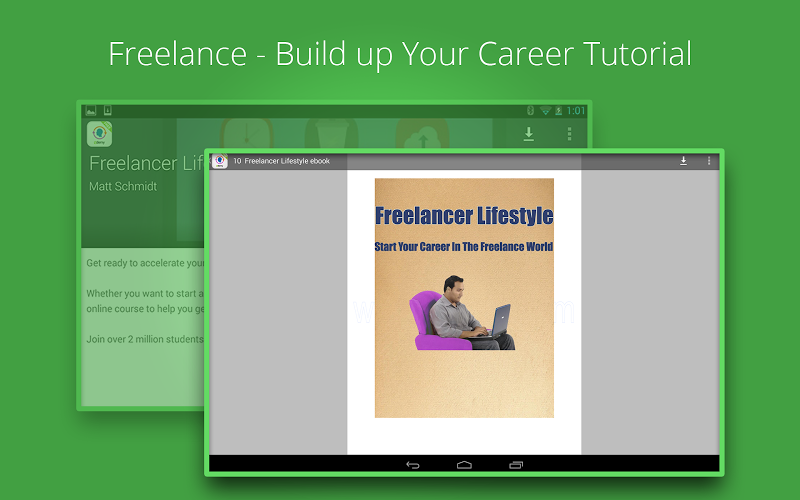Tap the battery icon in the back window status bar
The width and height of the screenshot is (800, 500).
pos(559,111)
